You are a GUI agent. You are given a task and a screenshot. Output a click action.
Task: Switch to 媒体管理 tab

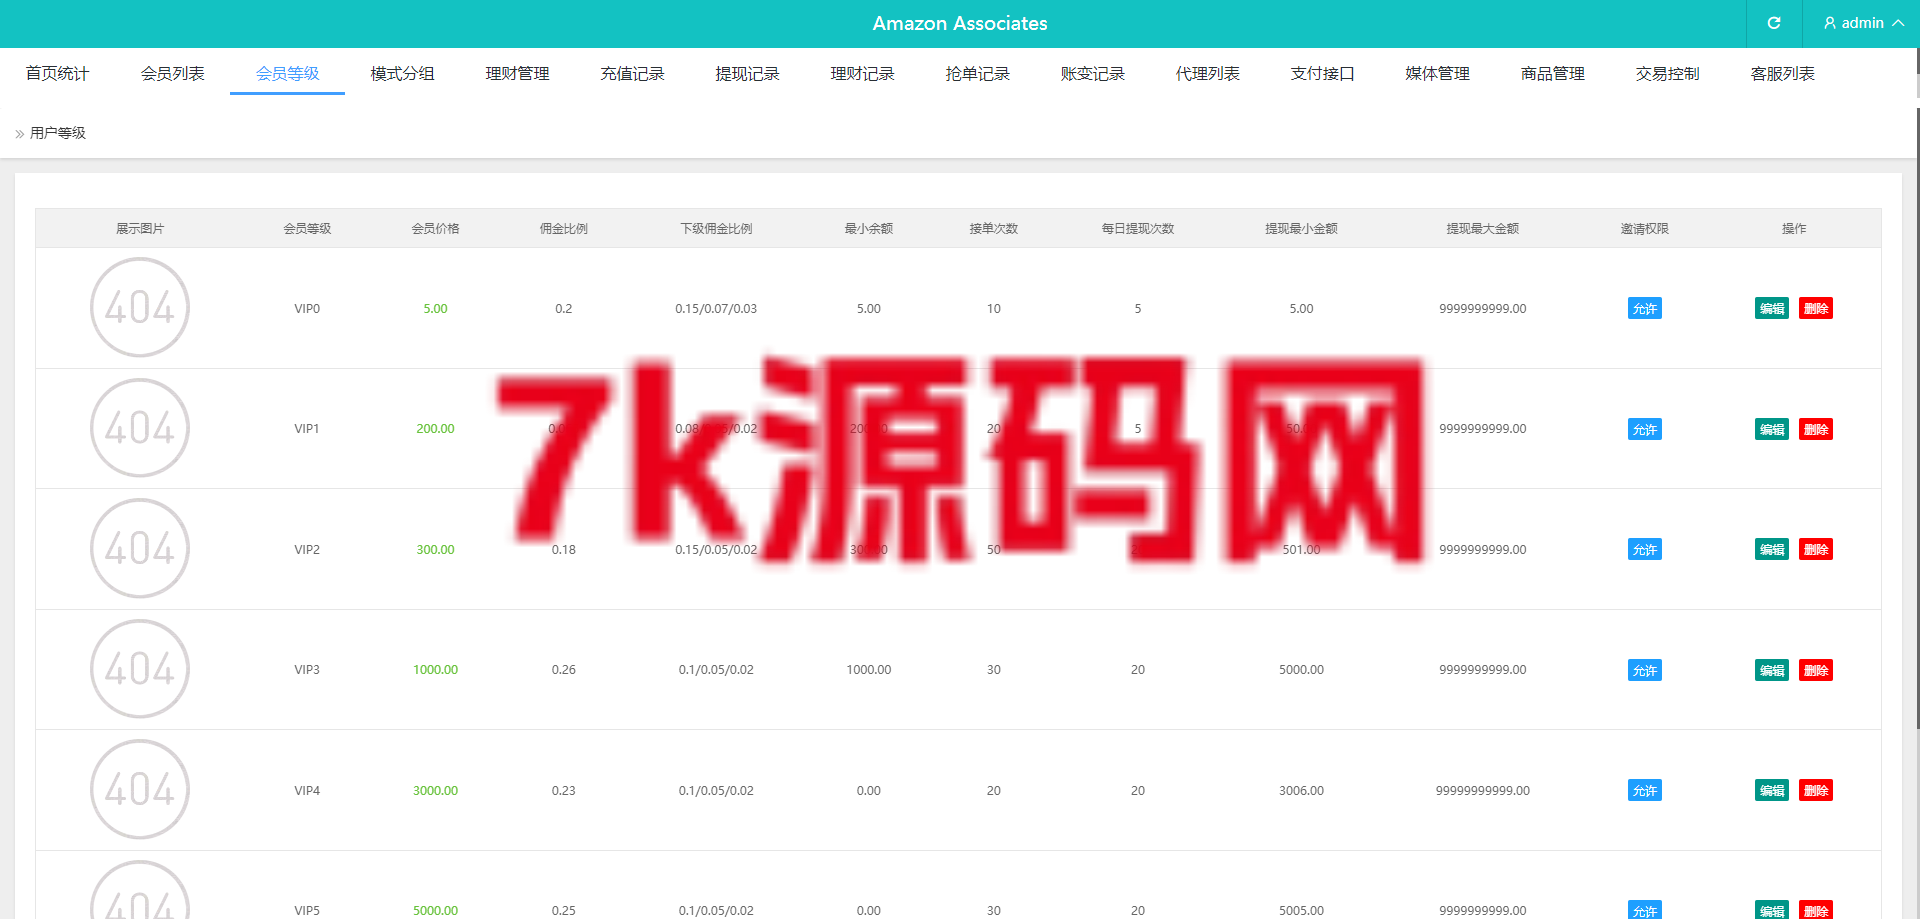click(1437, 73)
